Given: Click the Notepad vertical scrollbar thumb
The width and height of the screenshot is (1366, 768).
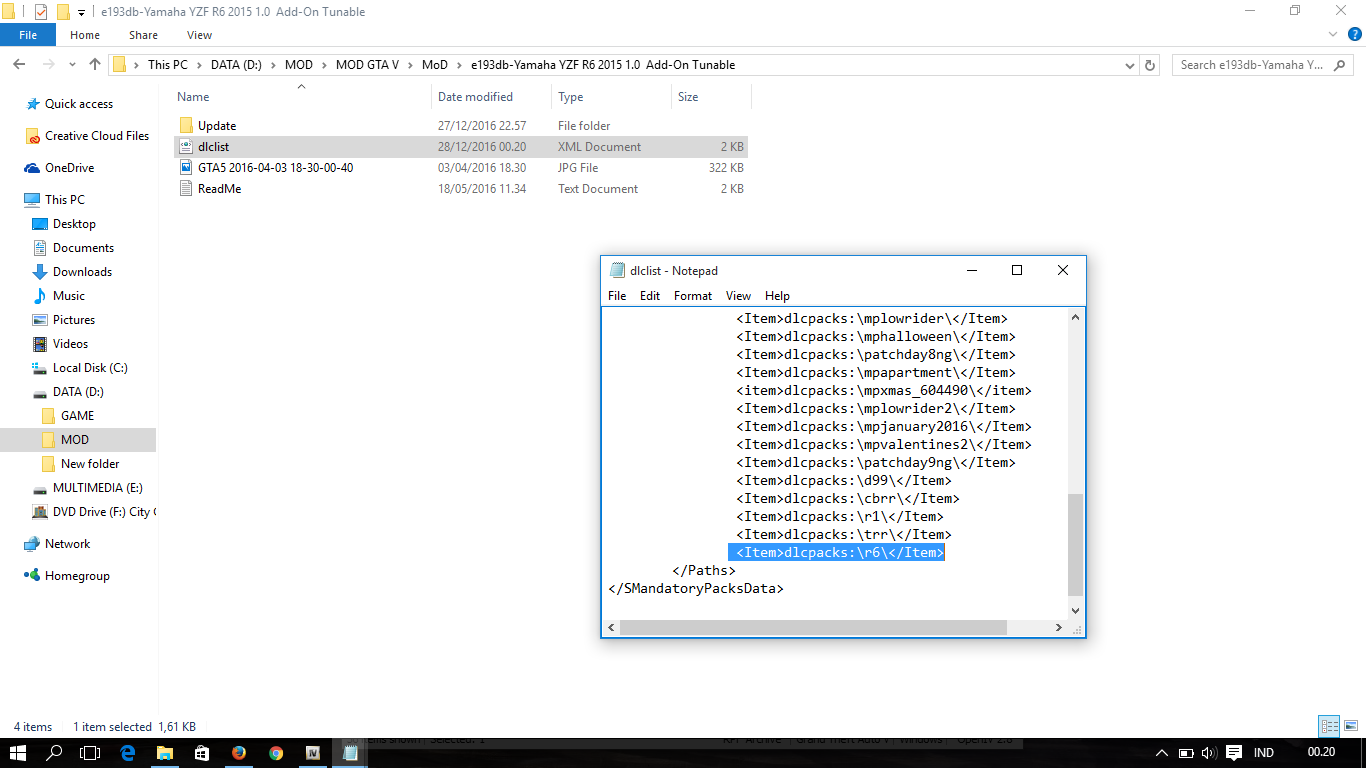Looking at the screenshot, I should pyautogui.click(x=1076, y=545).
